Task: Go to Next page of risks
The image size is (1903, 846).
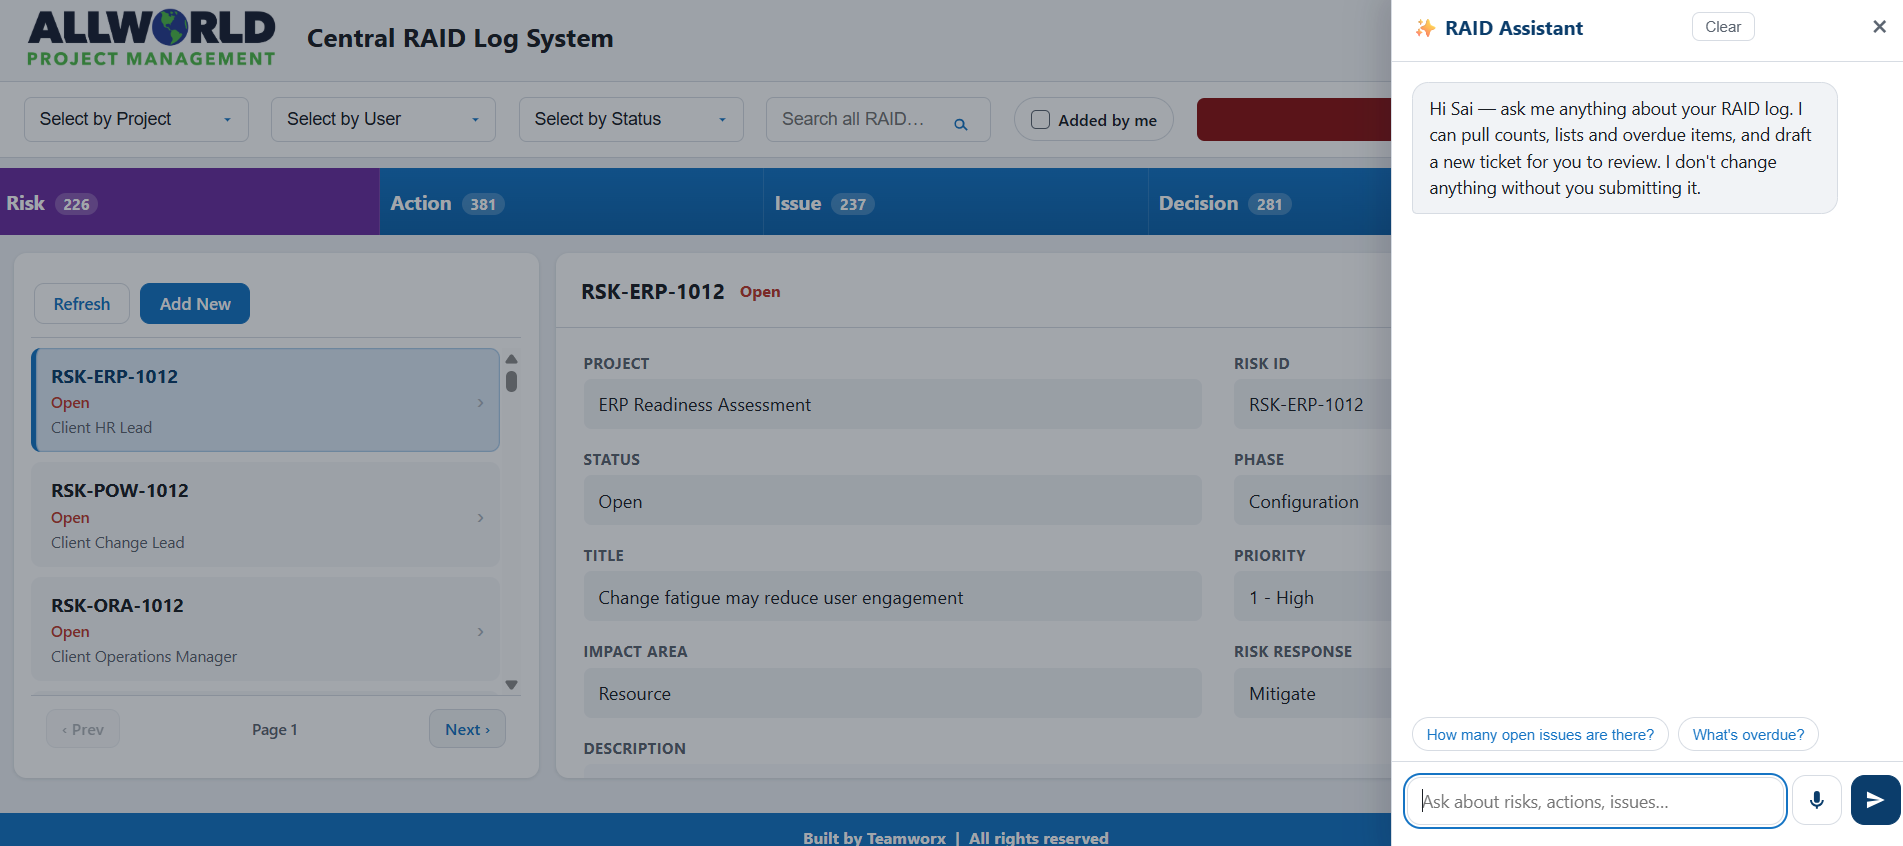Action: tap(467, 729)
